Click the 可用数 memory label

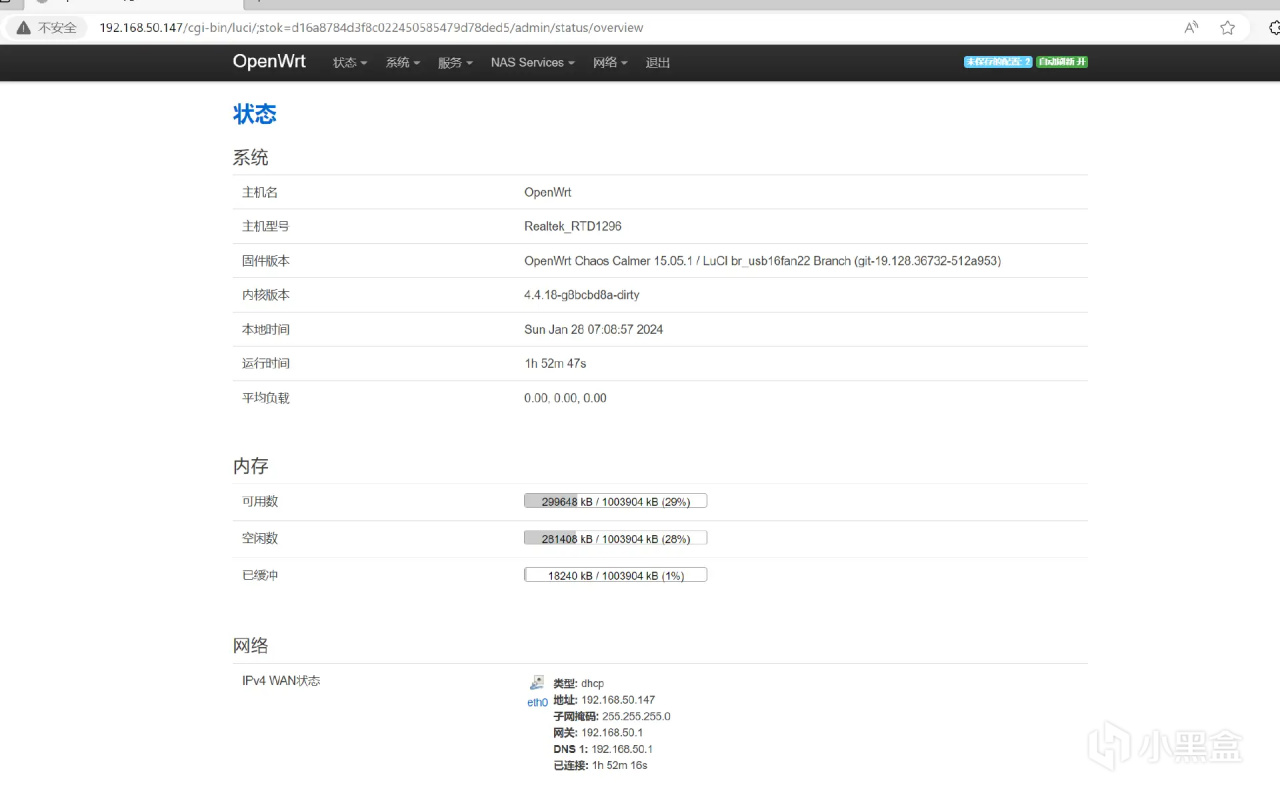(x=260, y=501)
